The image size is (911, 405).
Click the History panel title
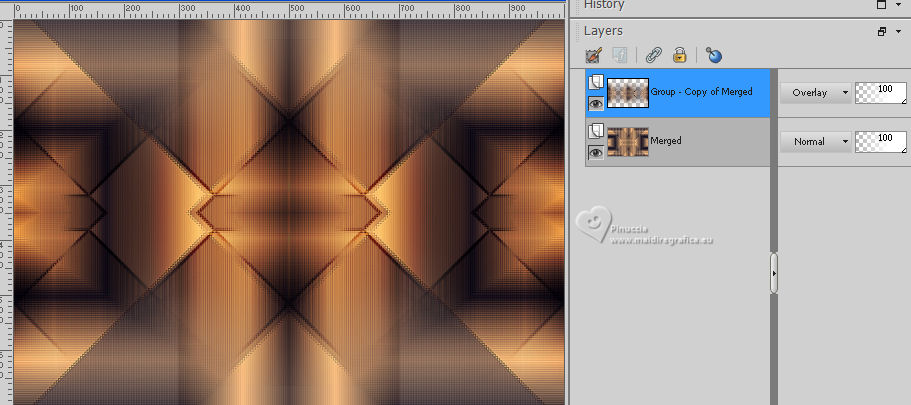click(x=604, y=5)
